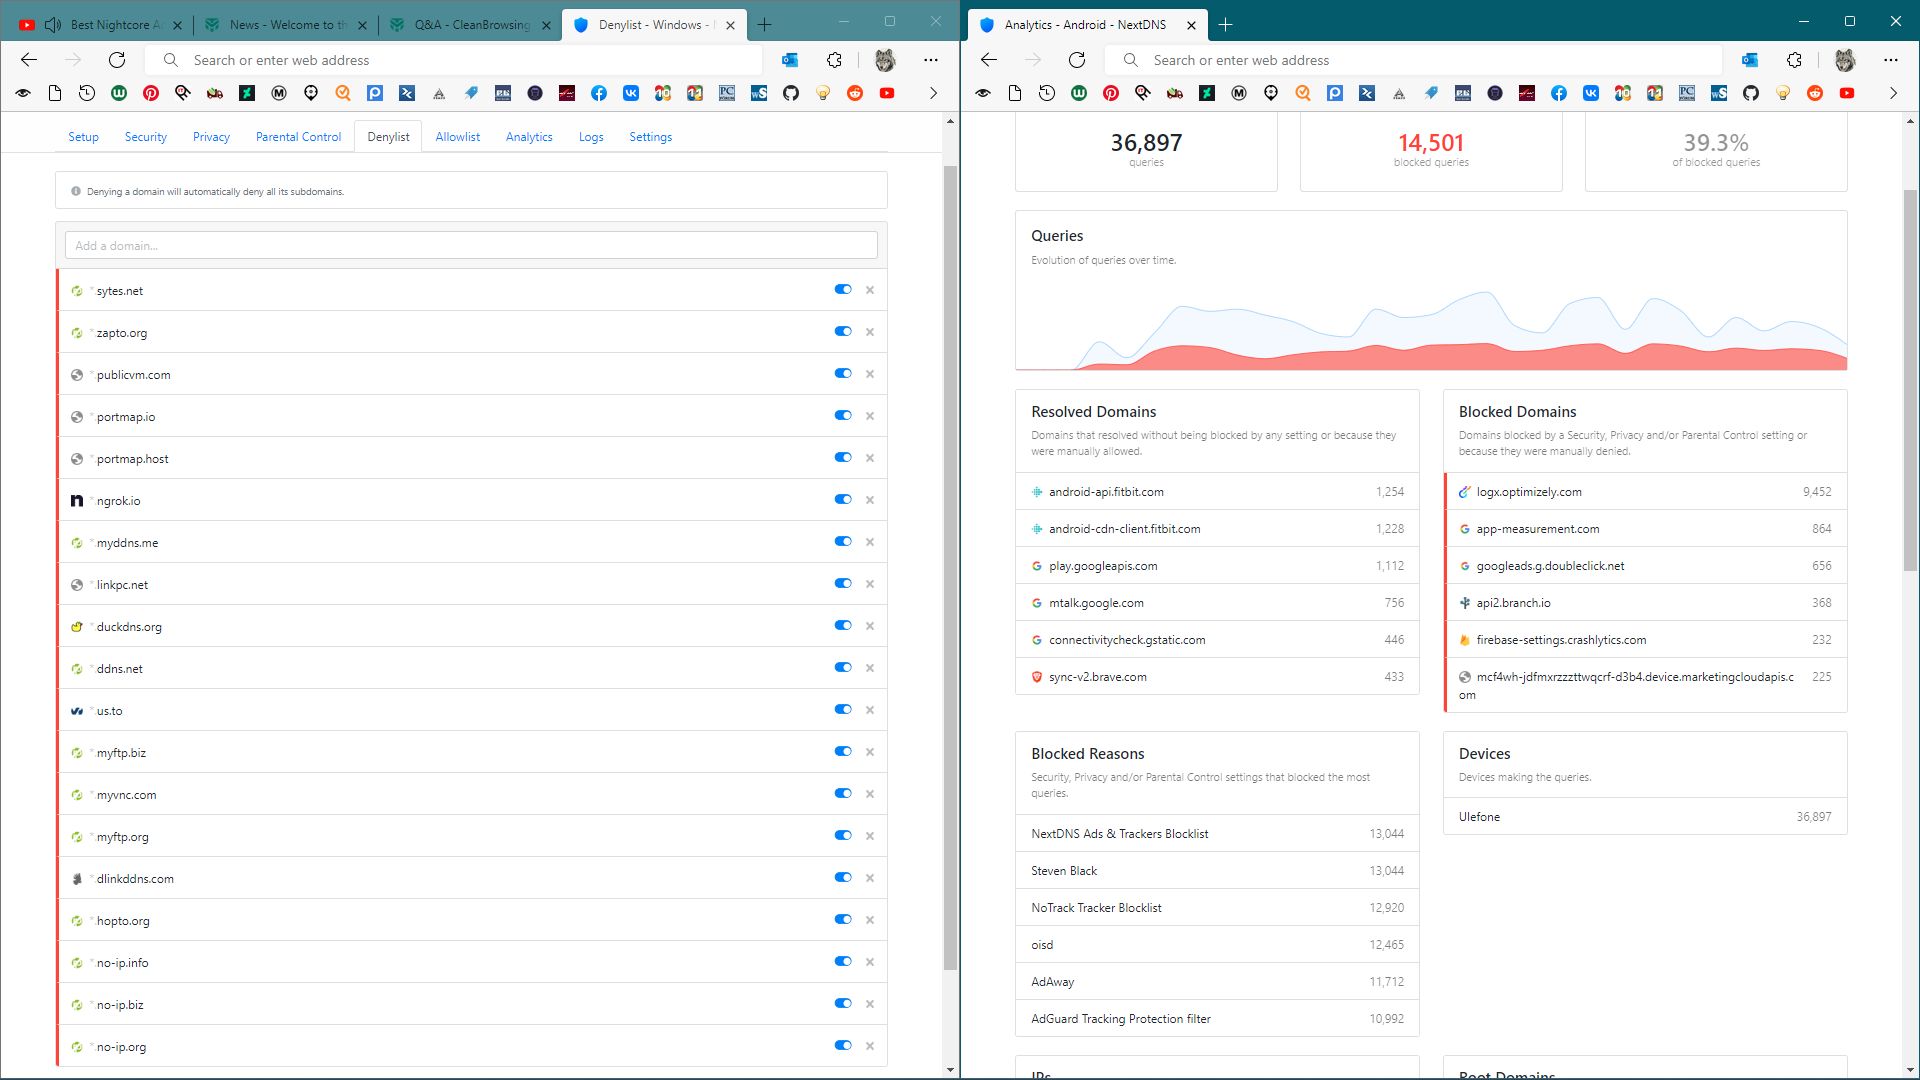Open YouTube bookmark in the Analytics window
This screenshot has width=1920, height=1080.
pyautogui.click(x=1847, y=93)
